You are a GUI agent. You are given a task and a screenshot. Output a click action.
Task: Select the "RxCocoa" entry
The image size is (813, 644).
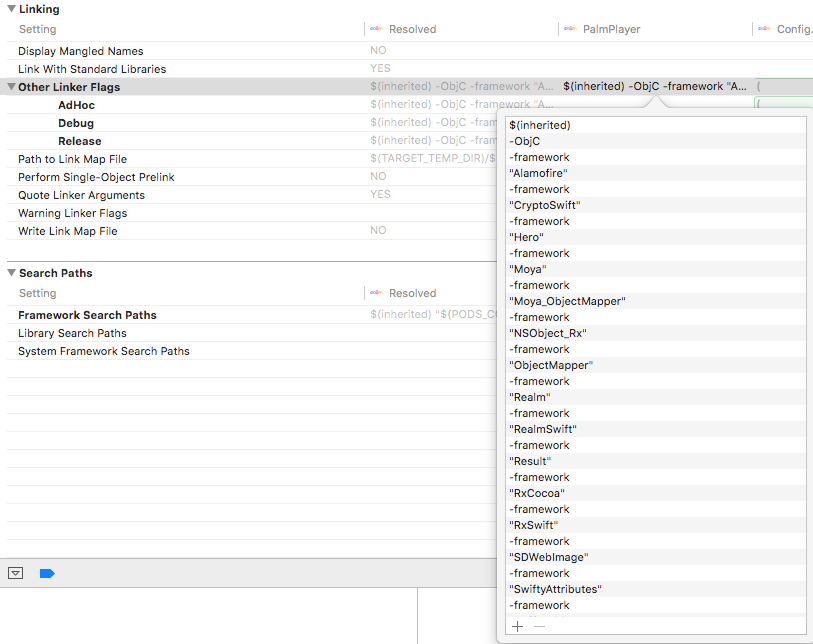tap(655, 493)
